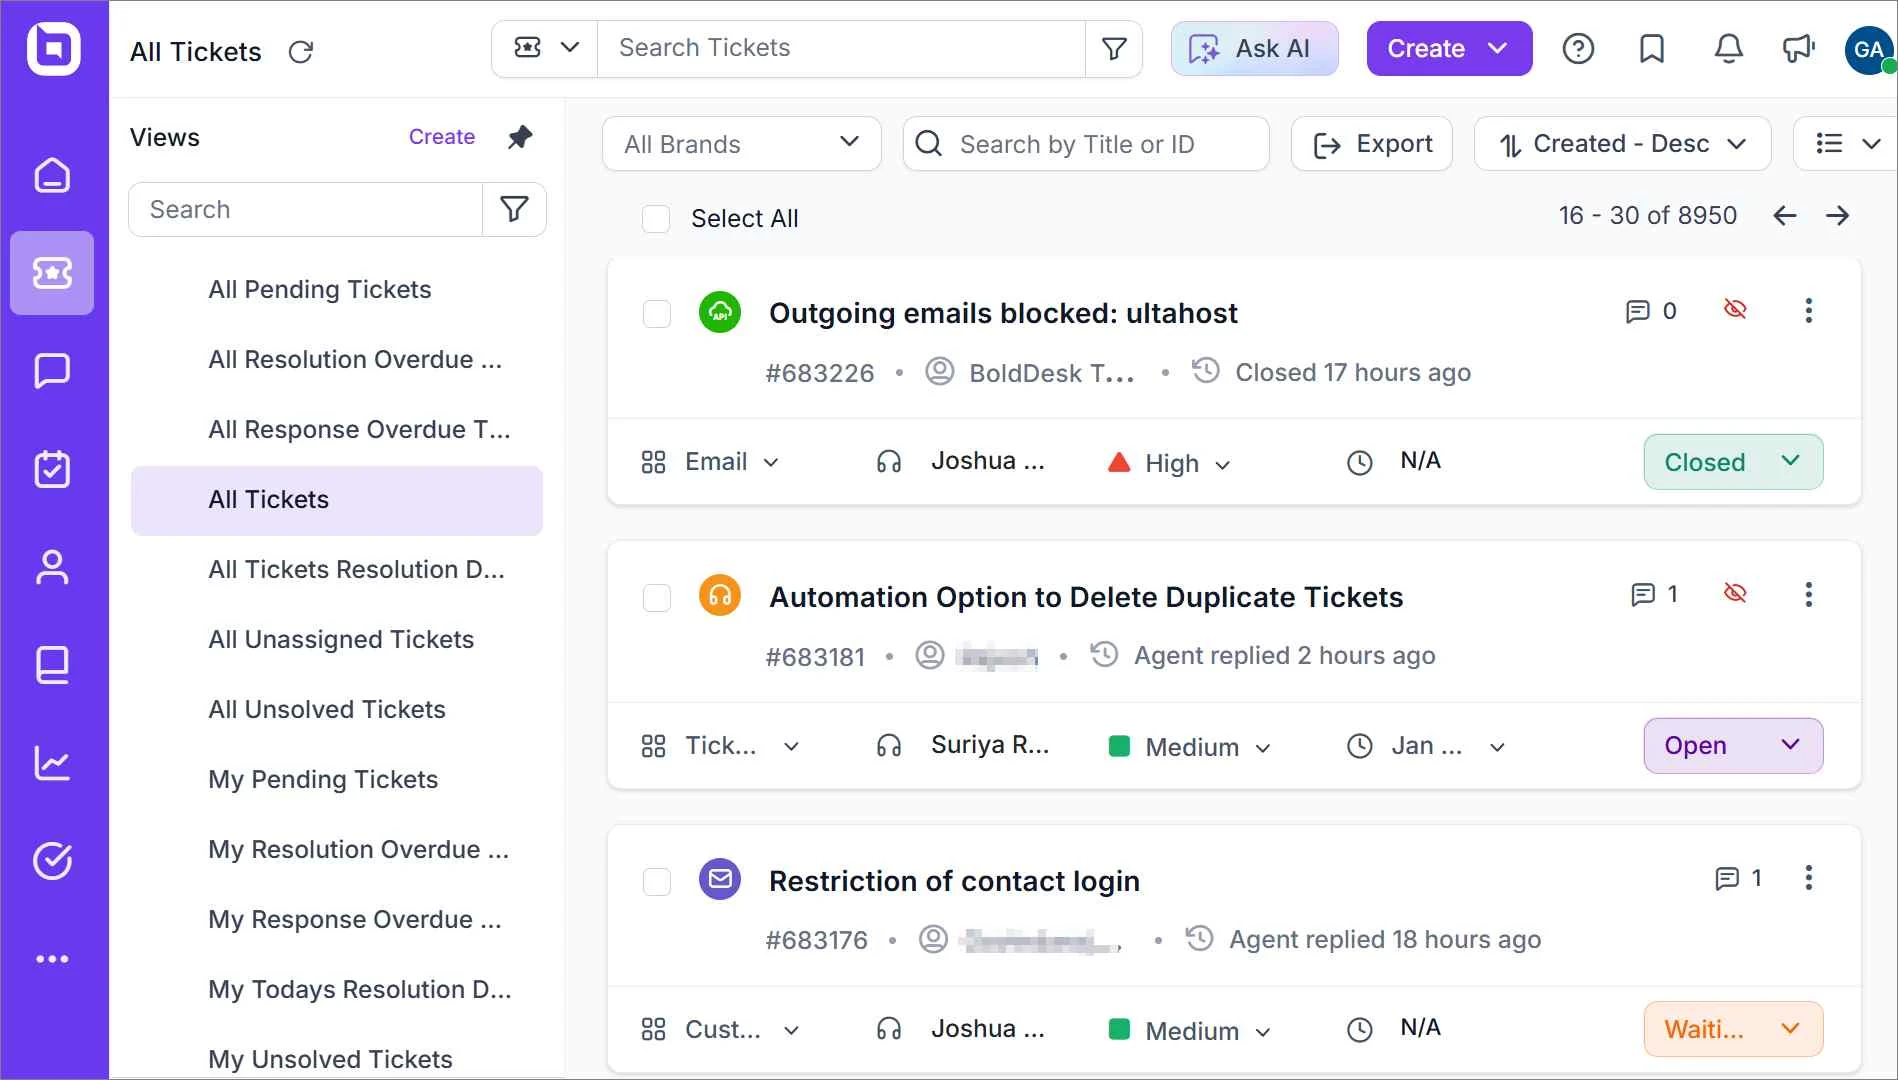Select the My Unsolved Tickets view
Screen dimensions: 1898x1080
(337, 1058)
